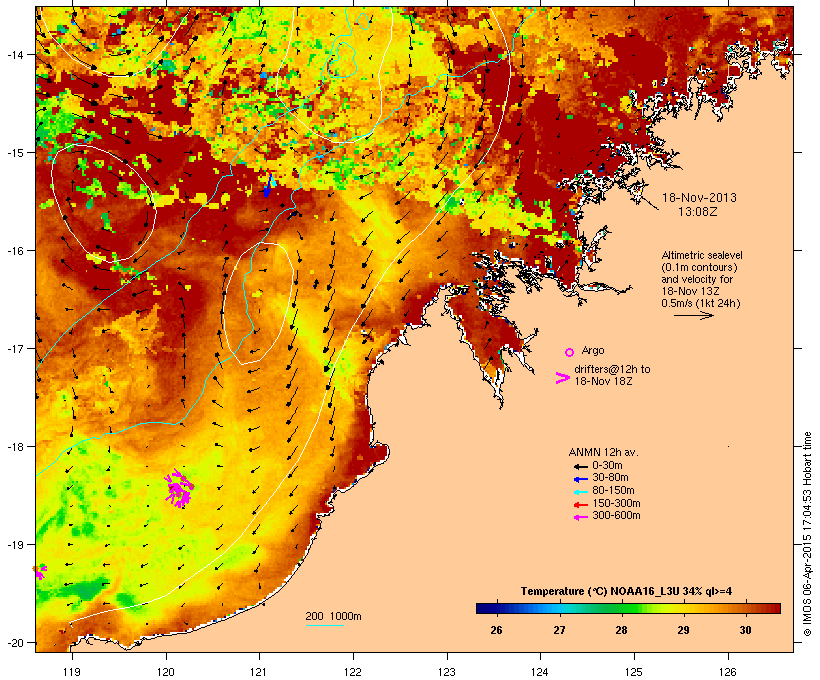Click the magenta drifters arrowhead symbol
This screenshot has width=820, height=680.
562,378
